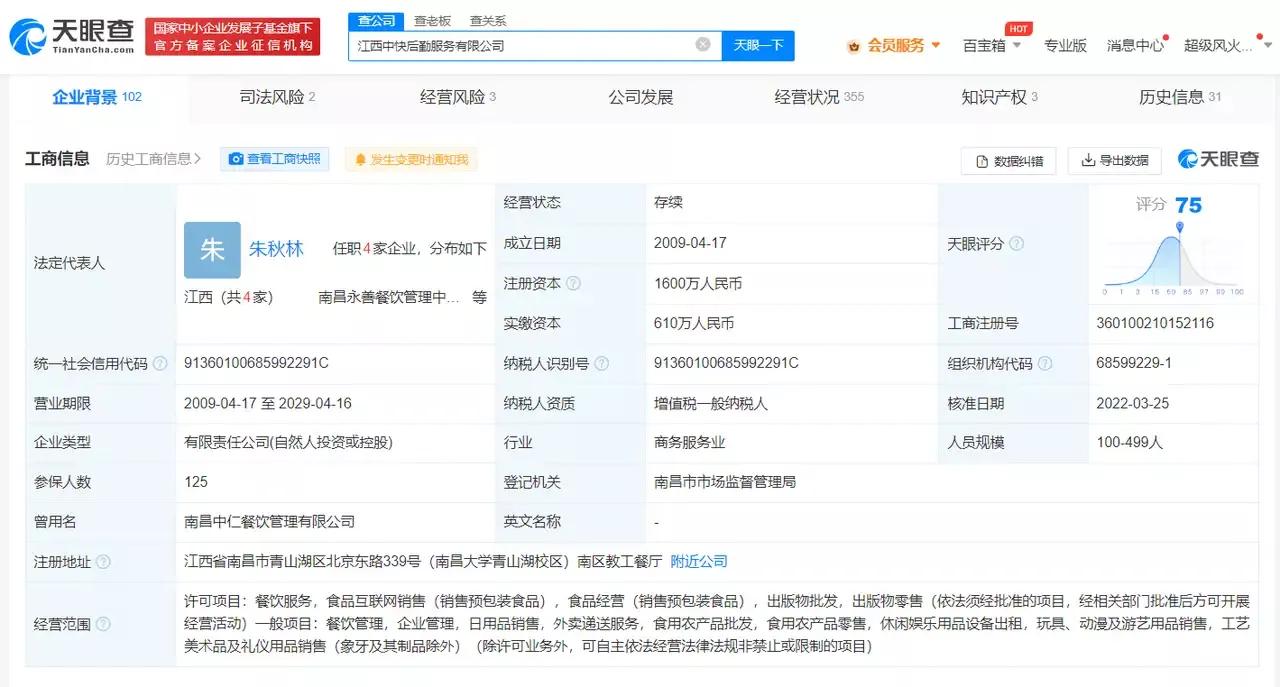
Task: Click inside the company name search field
Action: pos(500,43)
